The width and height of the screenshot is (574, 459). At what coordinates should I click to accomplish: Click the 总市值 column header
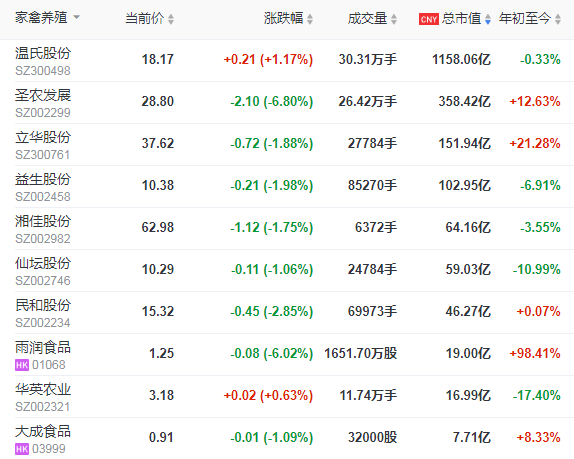click(x=461, y=18)
